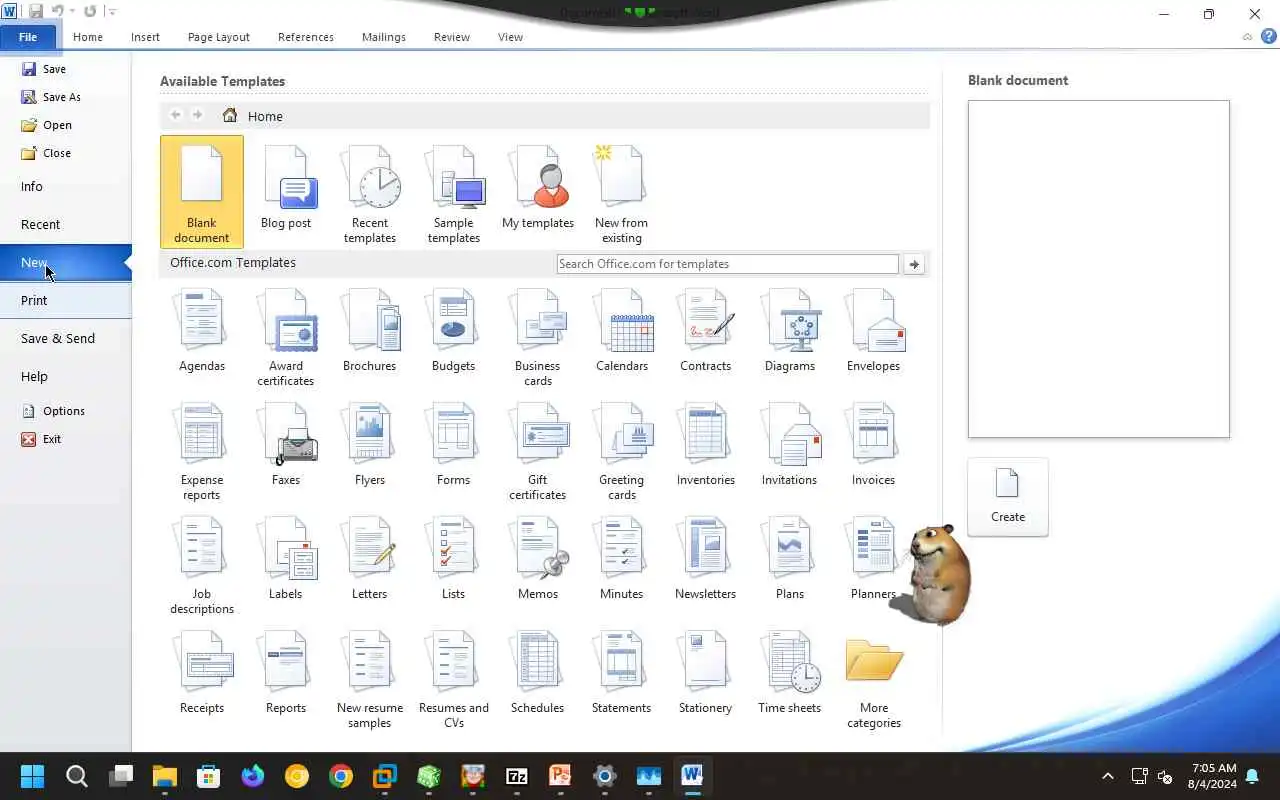Image resolution: width=1280 pixels, height=800 pixels.
Task: Open the Business cards category
Action: [538, 338]
